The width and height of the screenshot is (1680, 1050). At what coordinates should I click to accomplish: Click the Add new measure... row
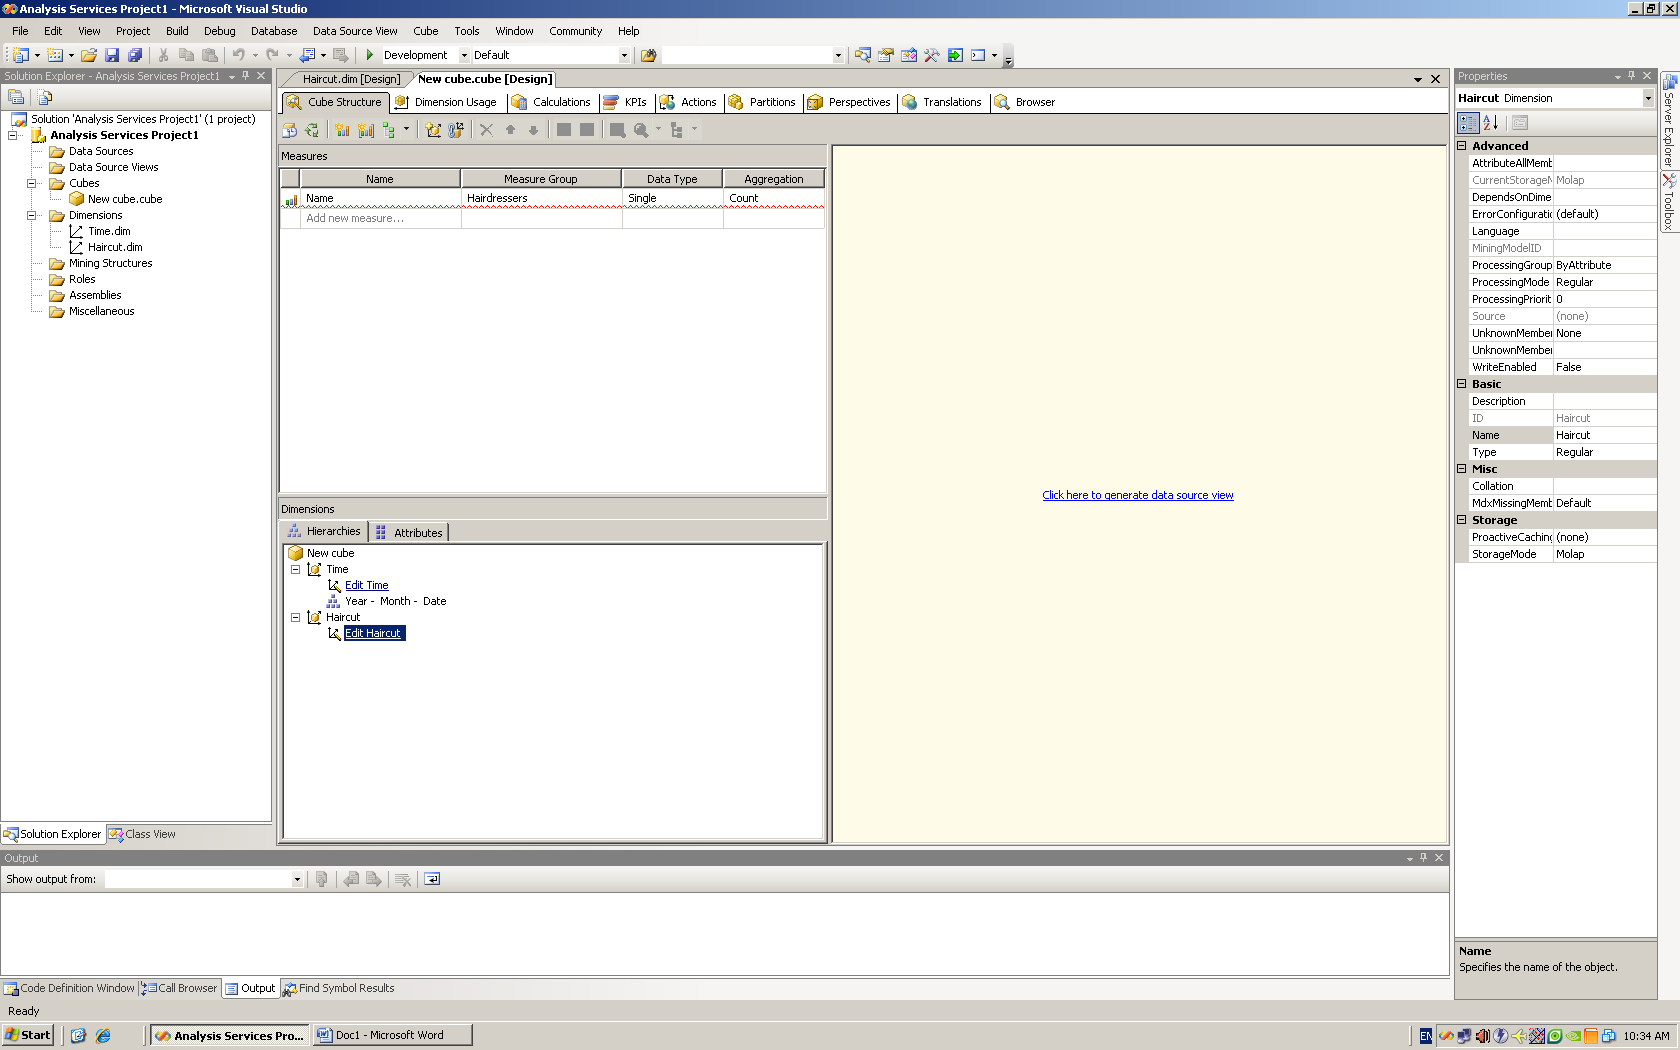pyautogui.click(x=552, y=218)
